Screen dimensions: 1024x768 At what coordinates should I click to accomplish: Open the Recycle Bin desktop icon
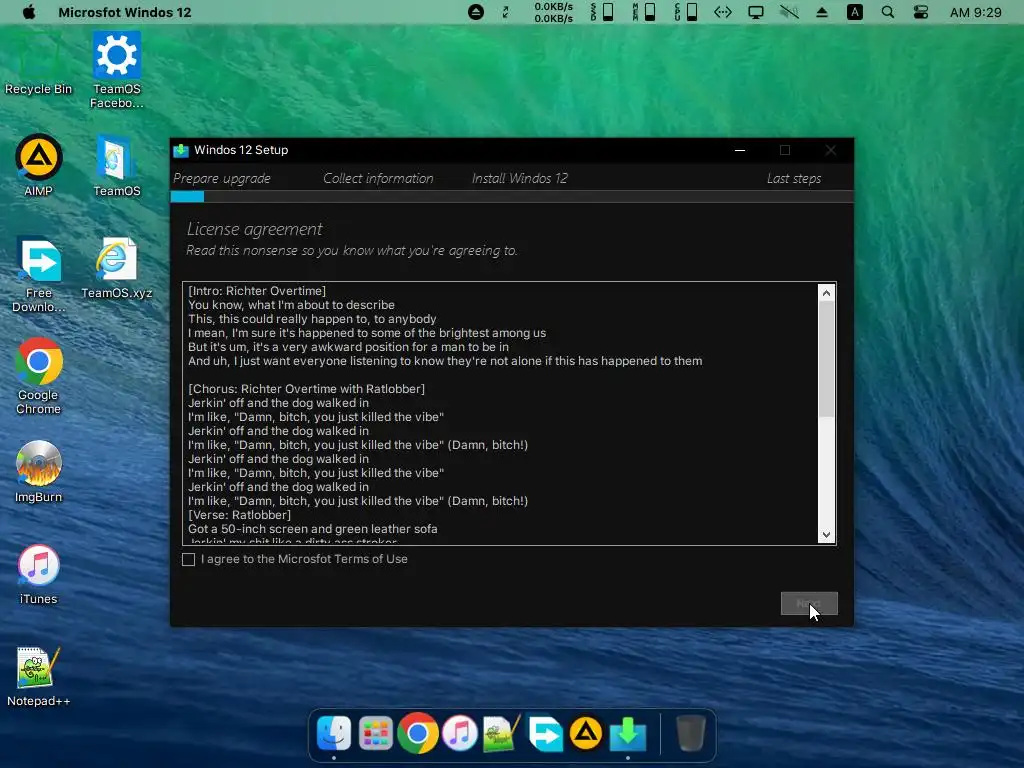coord(38,65)
